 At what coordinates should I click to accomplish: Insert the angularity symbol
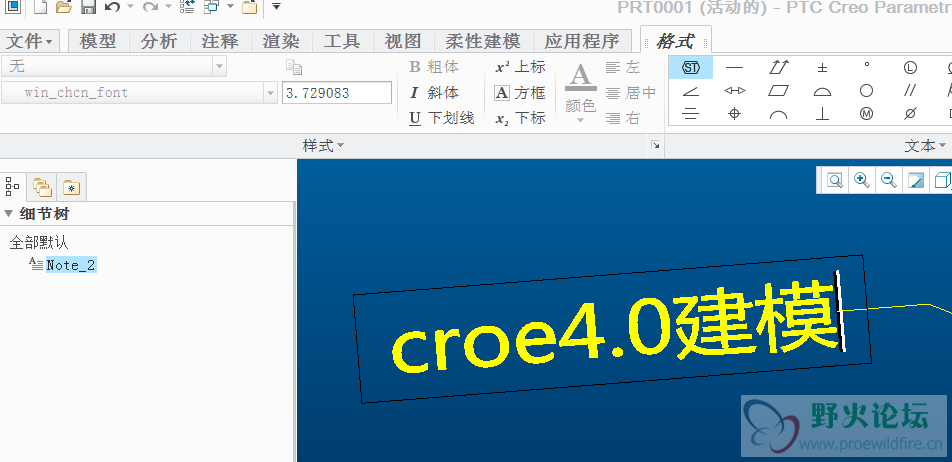click(x=691, y=91)
